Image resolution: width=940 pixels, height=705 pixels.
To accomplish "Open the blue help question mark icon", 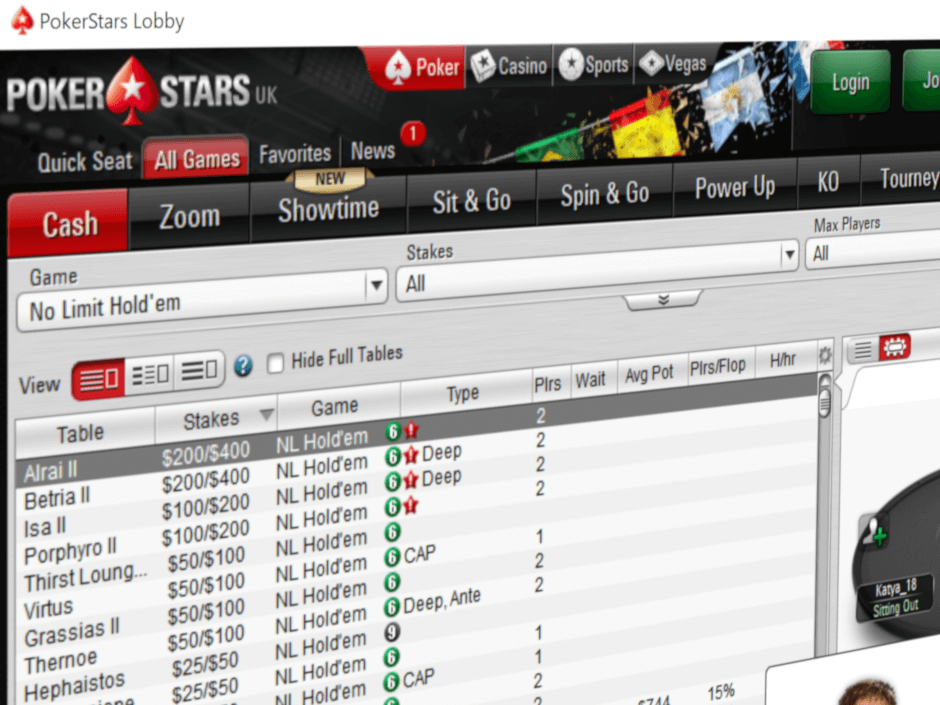I will (x=242, y=367).
